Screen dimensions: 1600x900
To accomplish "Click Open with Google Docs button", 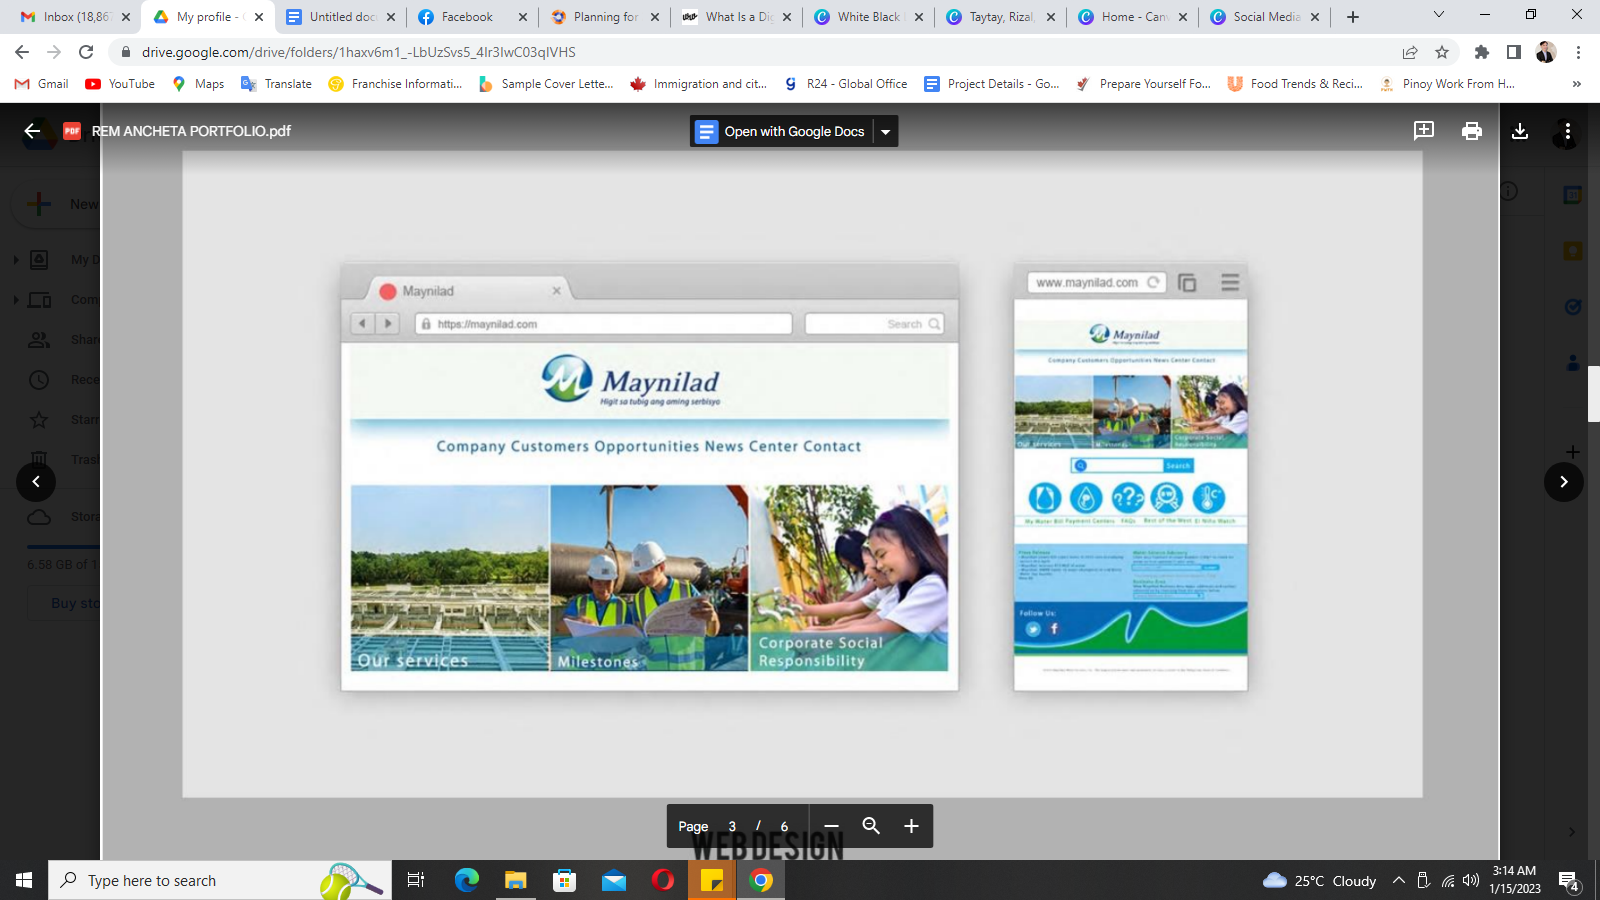I will (781, 131).
